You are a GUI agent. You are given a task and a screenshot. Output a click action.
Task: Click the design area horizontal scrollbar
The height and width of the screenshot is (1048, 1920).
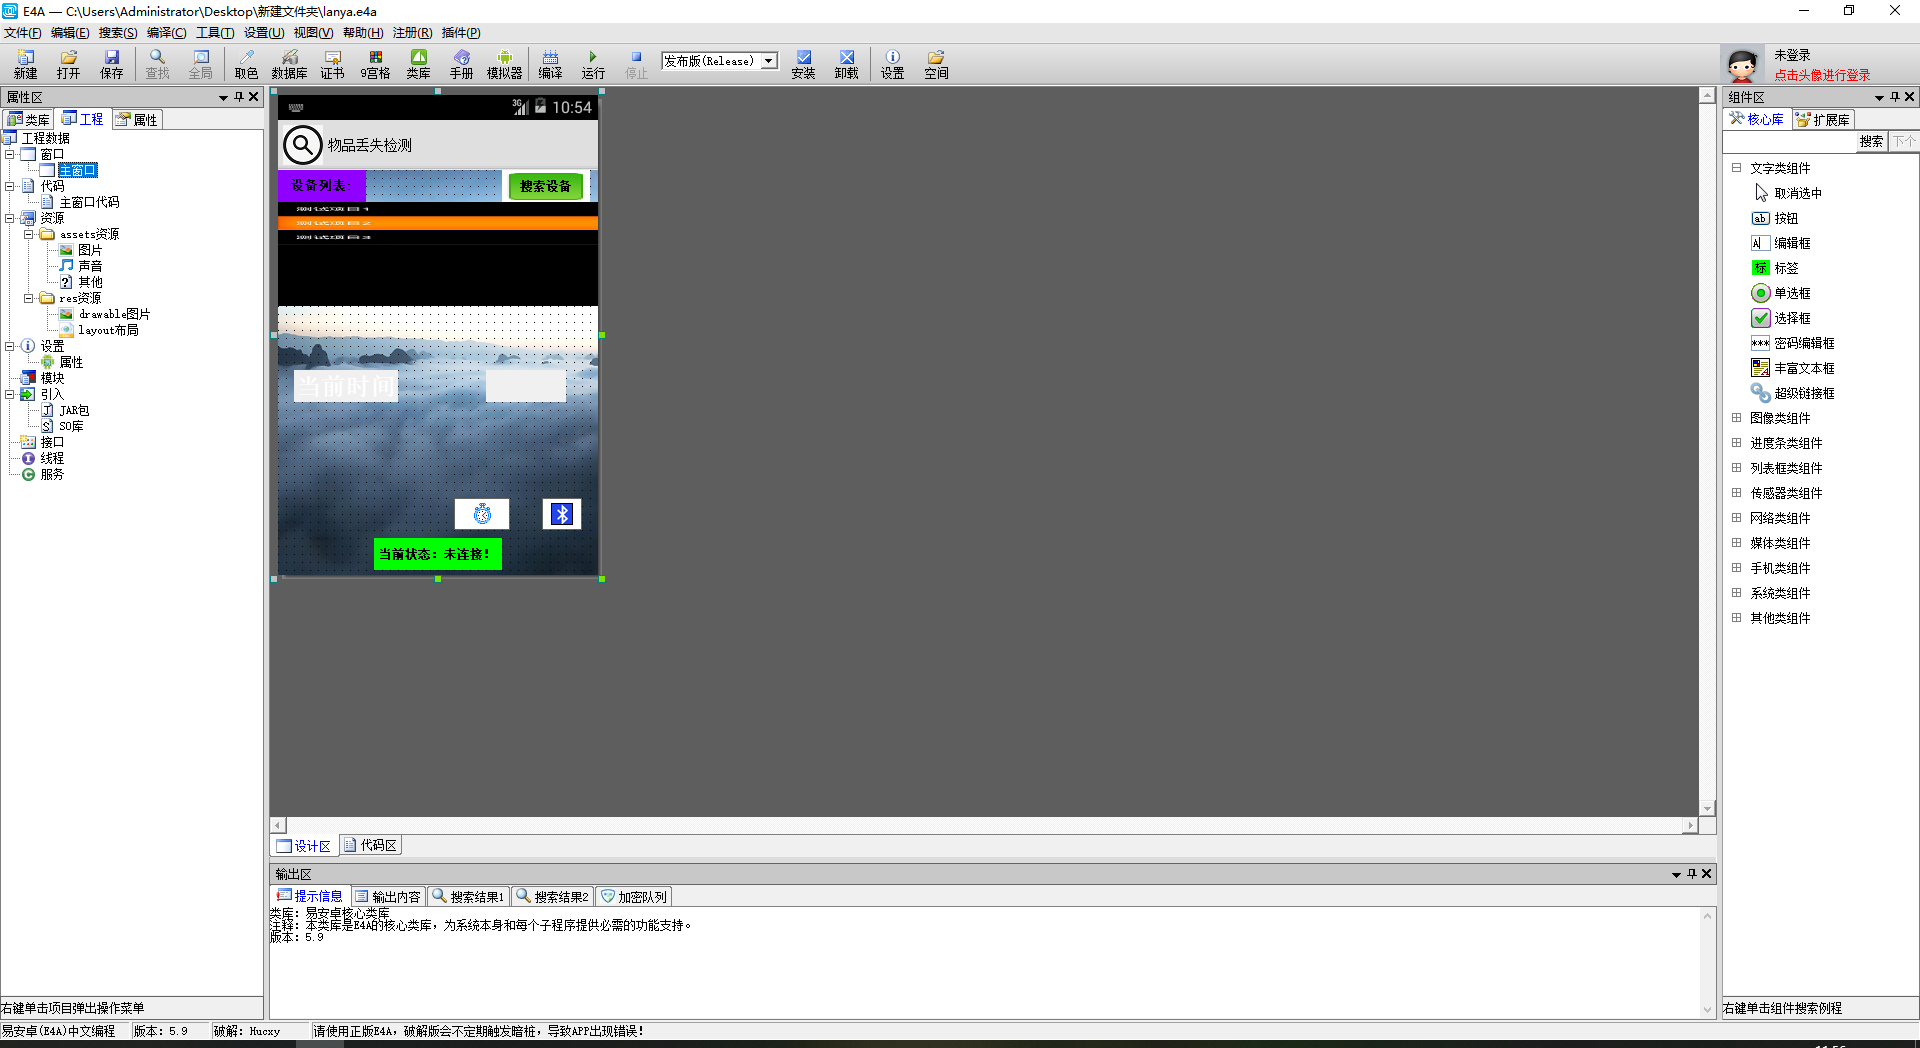[x=984, y=826]
